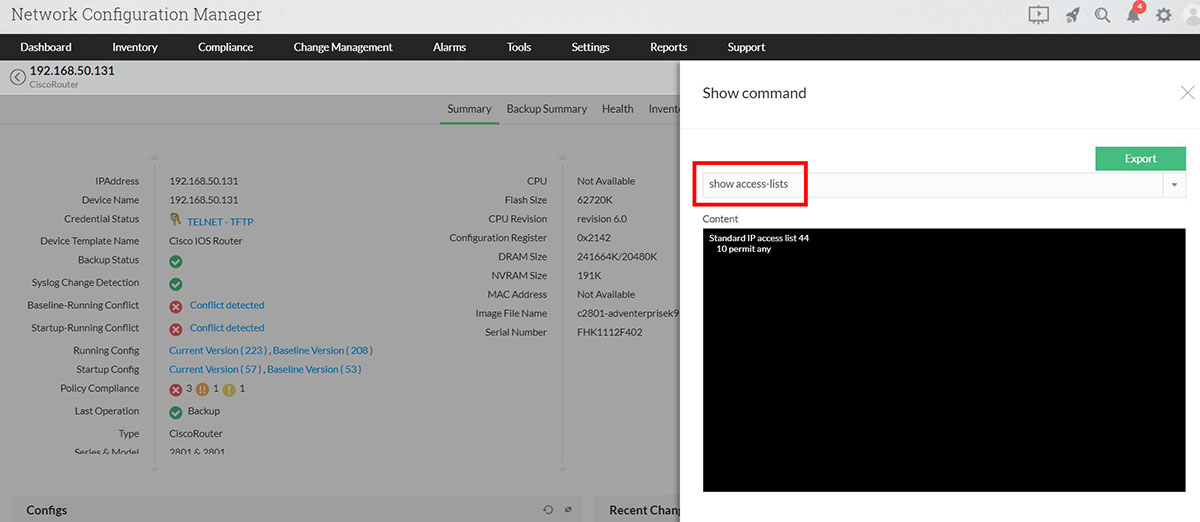Open the TELNET - TFTP credential link
1200x522 pixels.
point(219,222)
